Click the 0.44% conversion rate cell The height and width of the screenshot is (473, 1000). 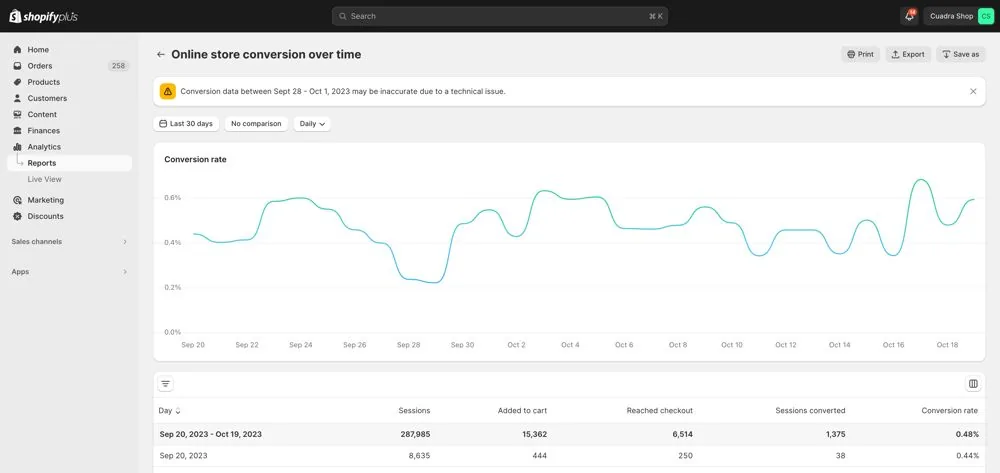[x=967, y=456]
